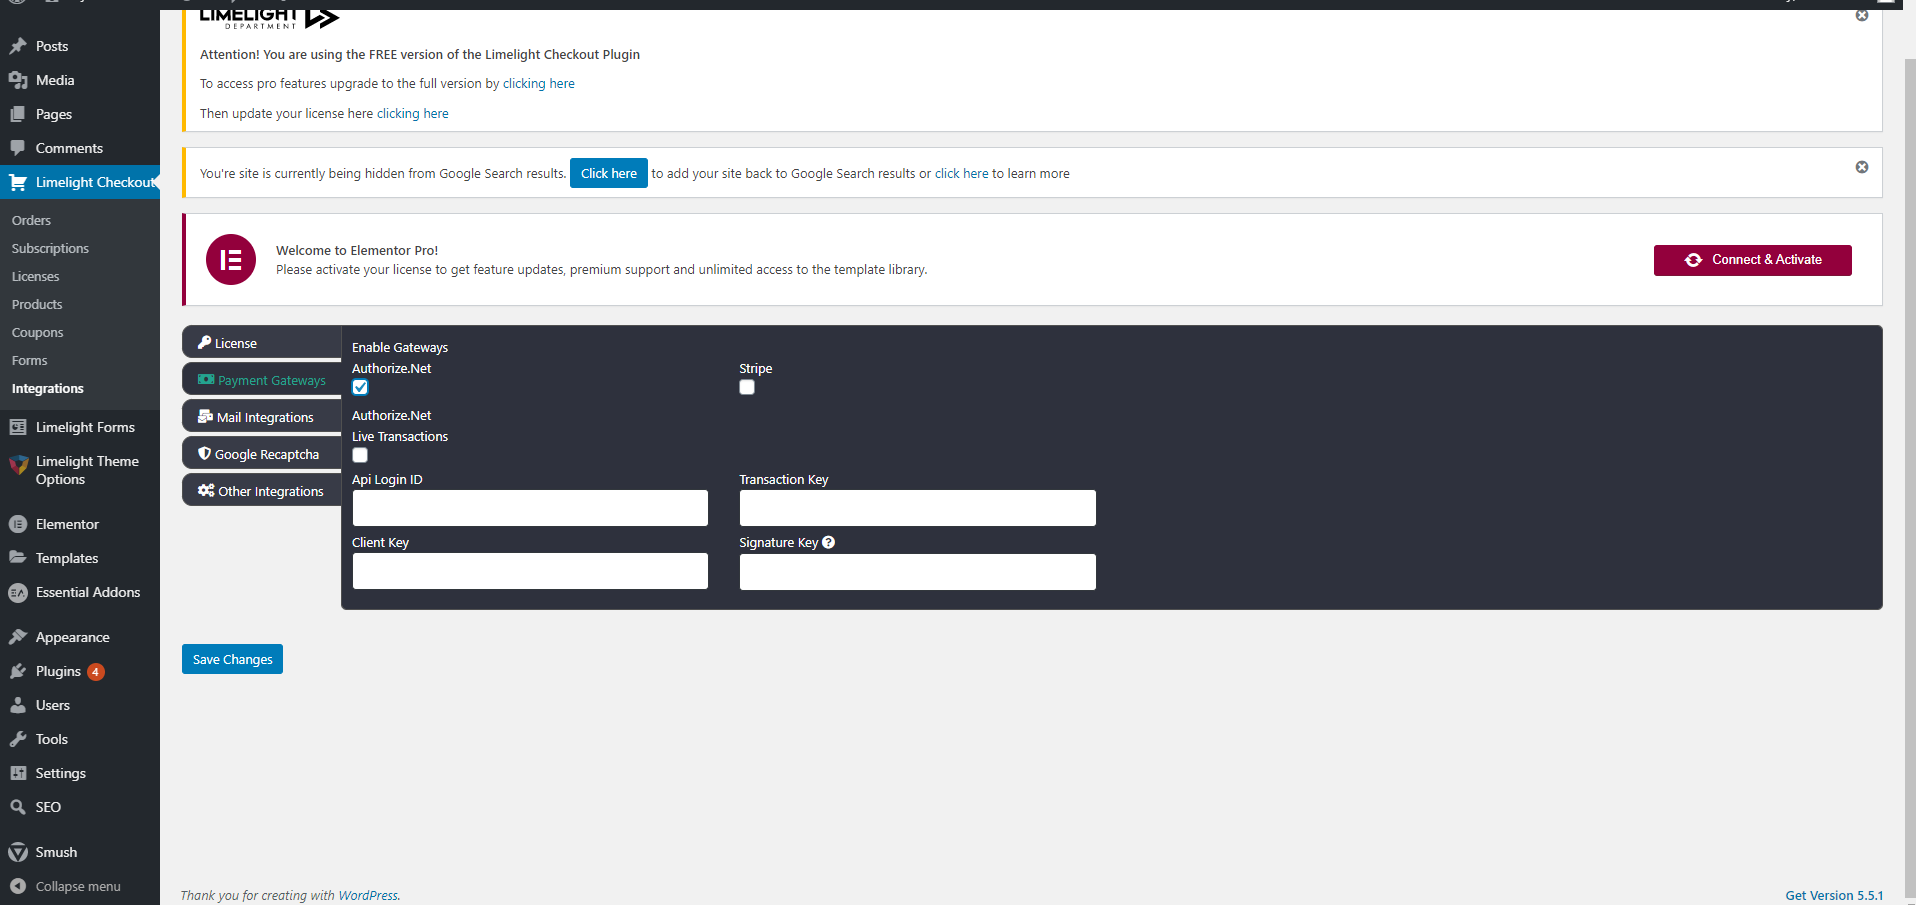The width and height of the screenshot is (1916, 905).
Task: Enable the Stripe gateway checkbox
Action: (747, 388)
